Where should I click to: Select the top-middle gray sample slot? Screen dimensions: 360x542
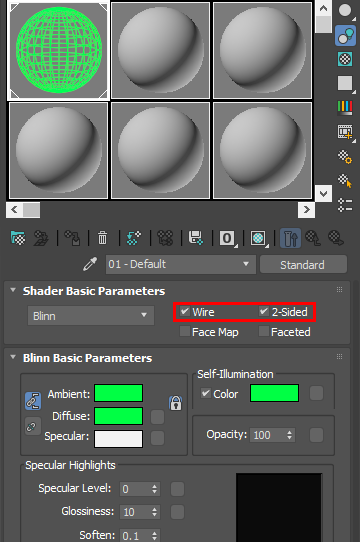pos(160,50)
